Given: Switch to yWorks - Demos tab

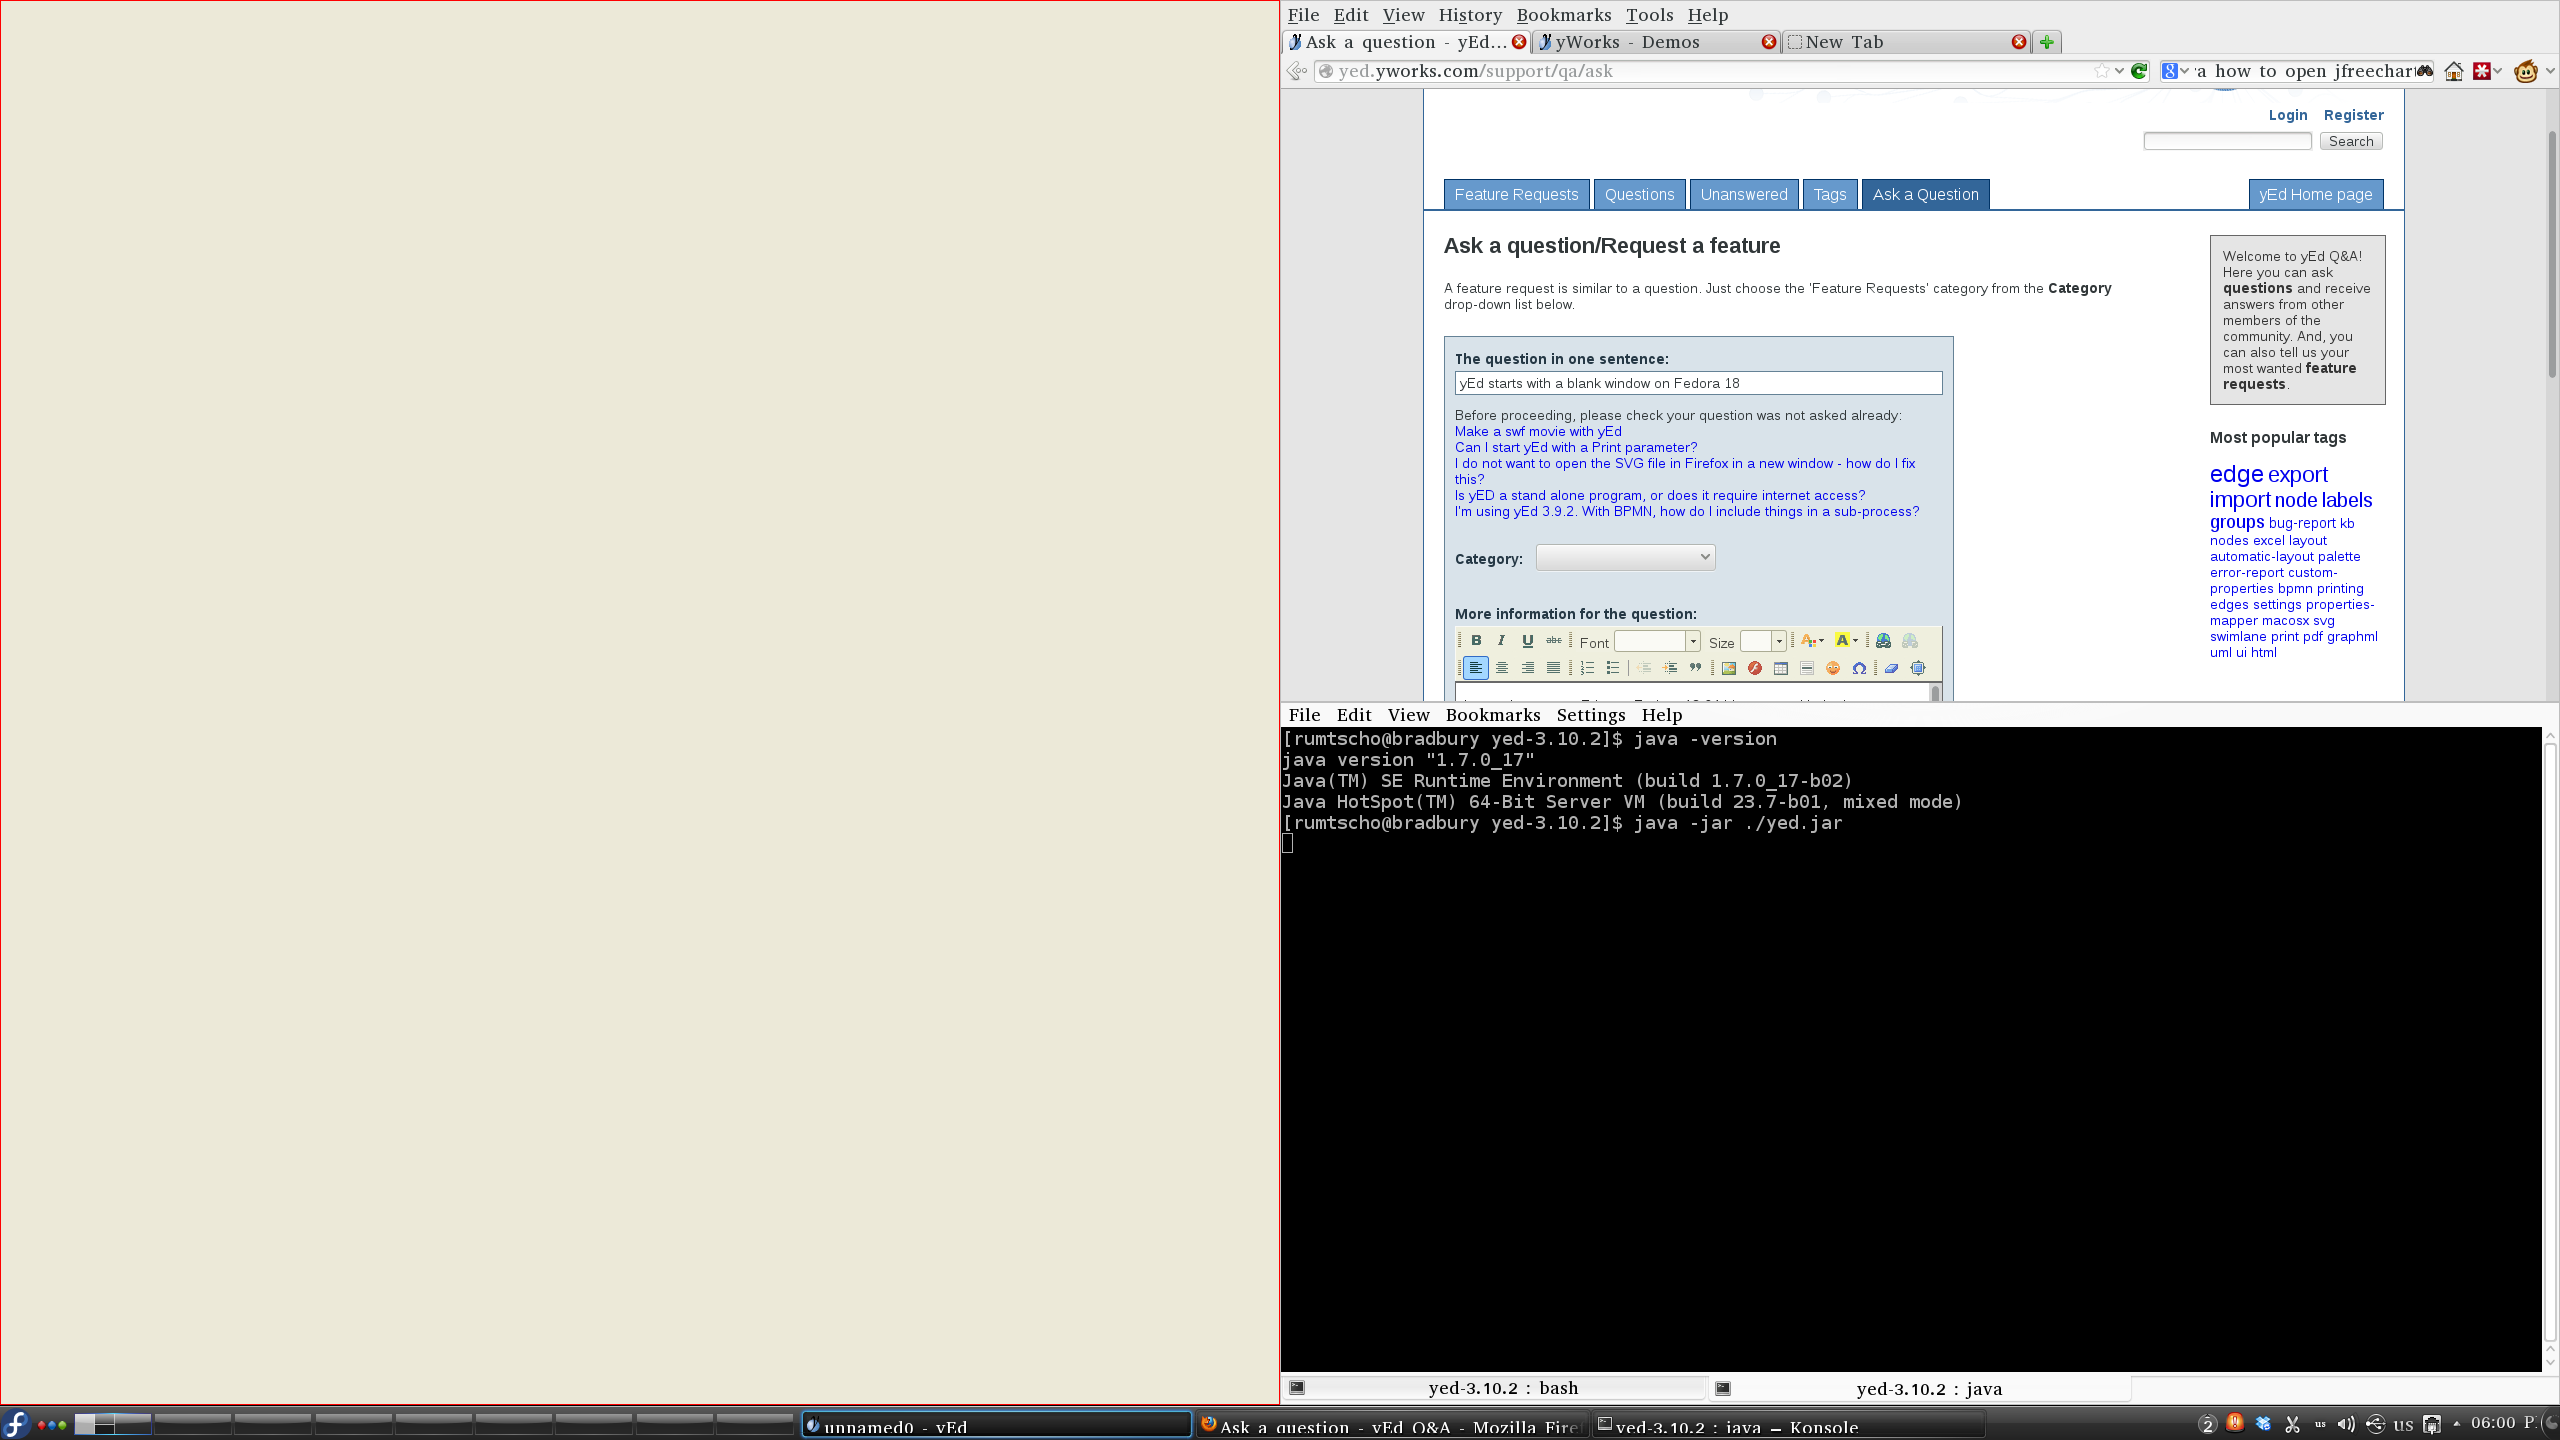Looking at the screenshot, I should point(1656,42).
